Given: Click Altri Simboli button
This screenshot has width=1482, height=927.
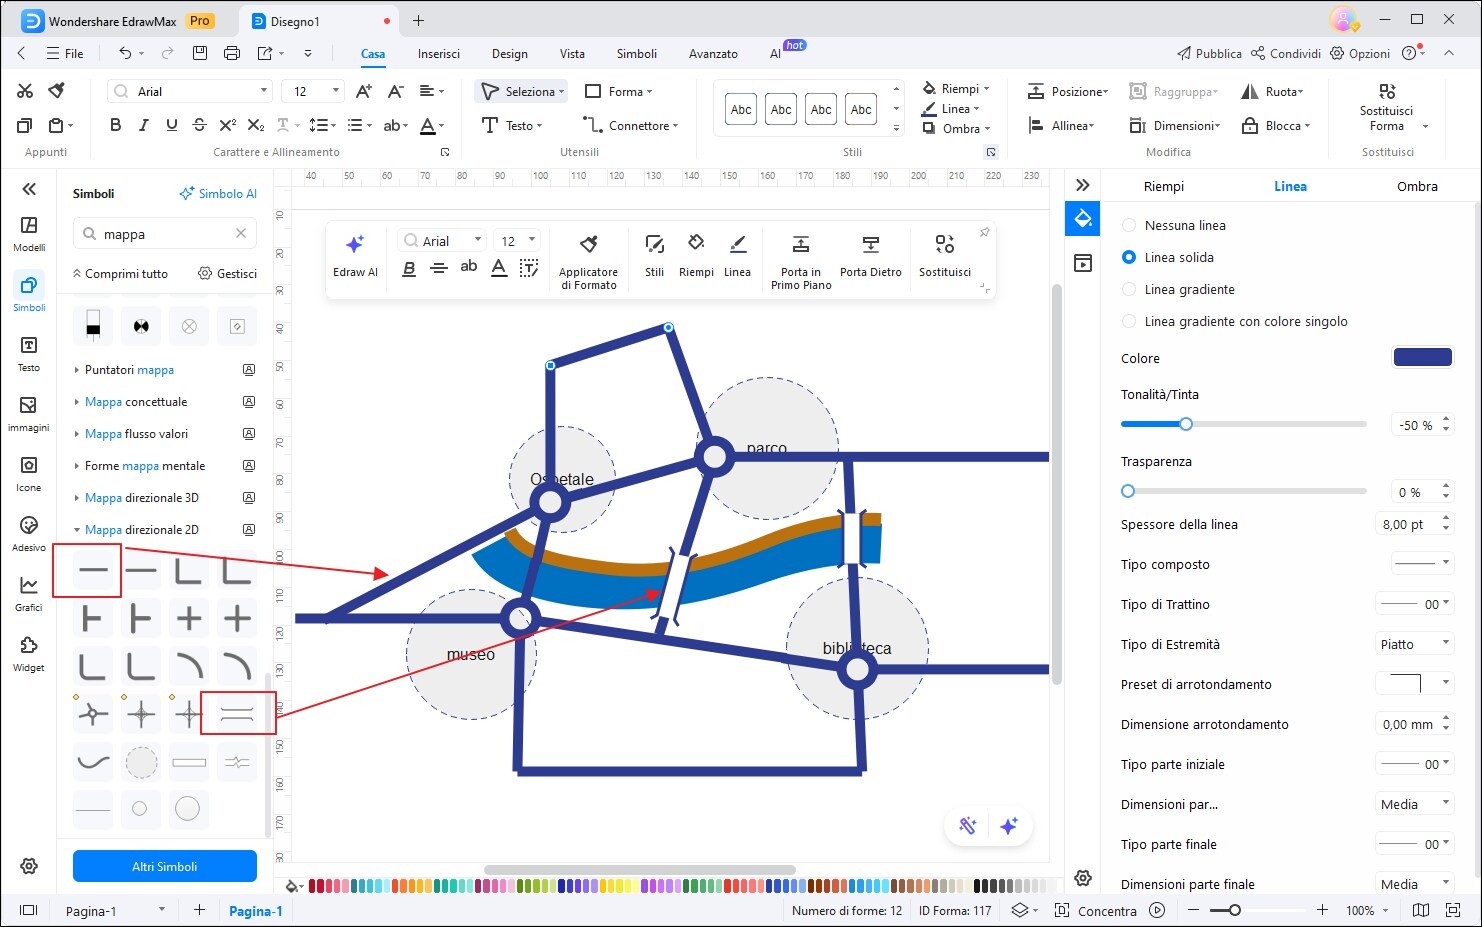Looking at the screenshot, I should [165, 866].
